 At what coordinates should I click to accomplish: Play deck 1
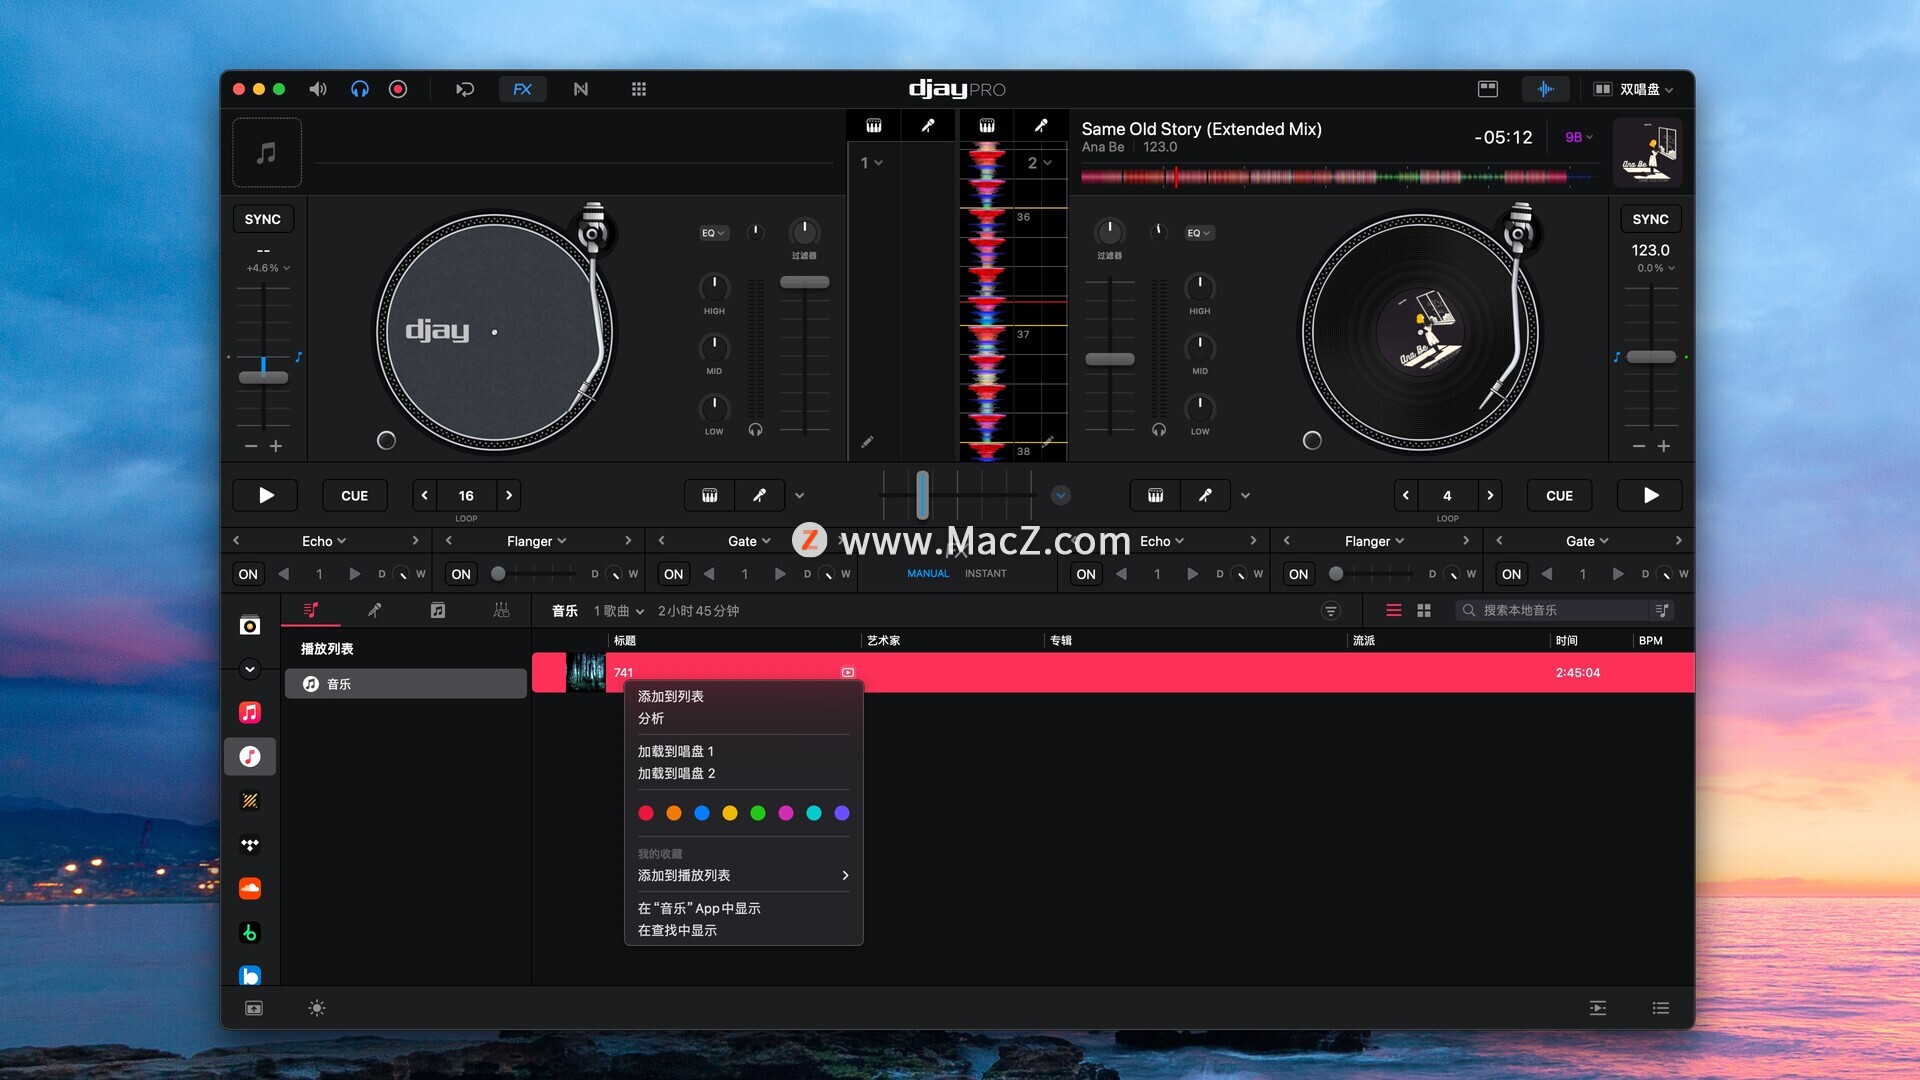265,495
